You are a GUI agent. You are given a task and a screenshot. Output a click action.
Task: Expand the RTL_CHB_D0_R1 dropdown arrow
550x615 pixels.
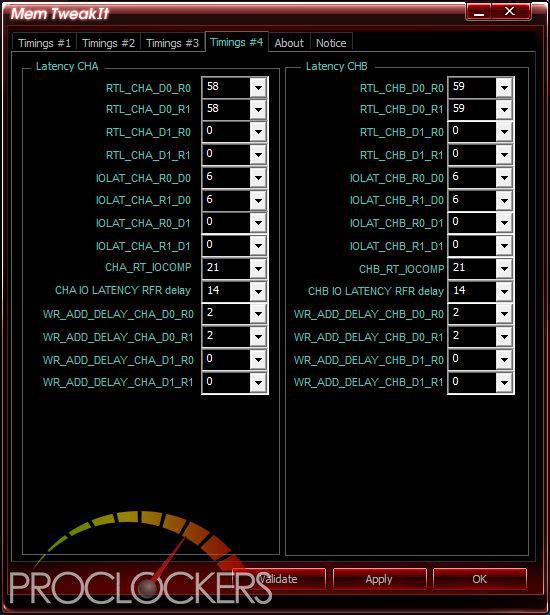[x=504, y=110]
